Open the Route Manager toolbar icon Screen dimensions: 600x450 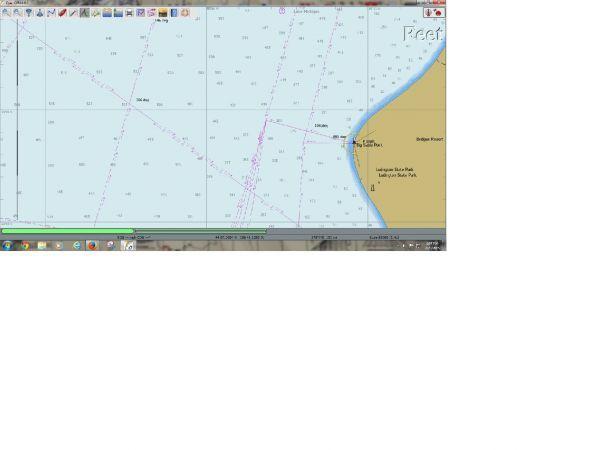click(140, 13)
